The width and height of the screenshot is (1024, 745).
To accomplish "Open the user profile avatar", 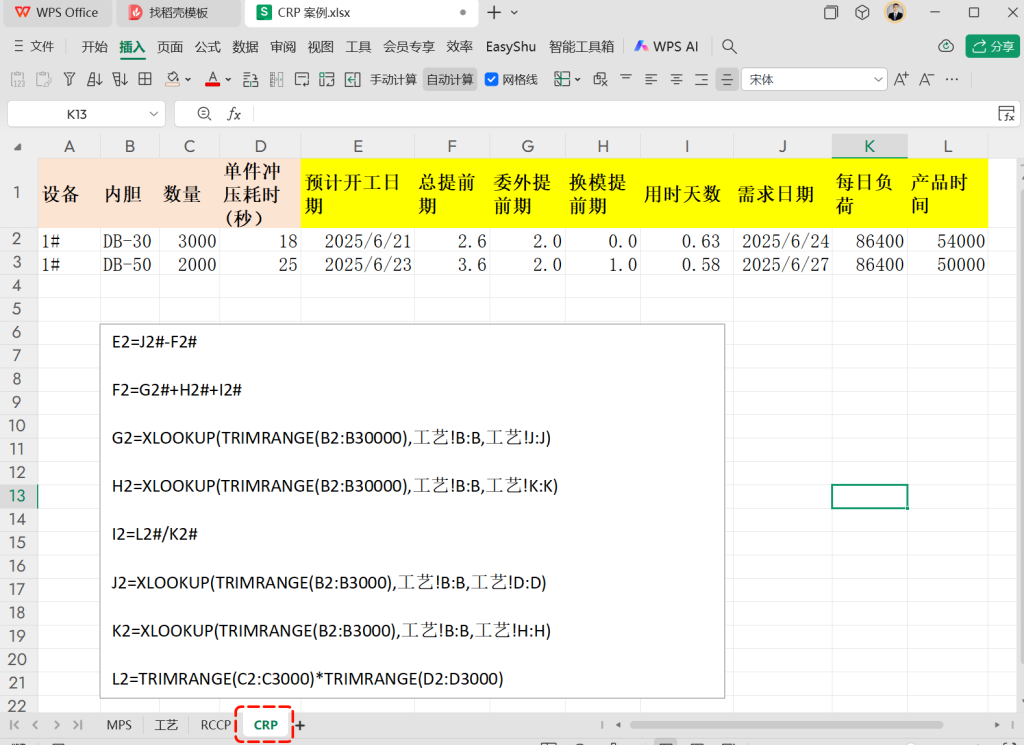I will click(x=895, y=12).
